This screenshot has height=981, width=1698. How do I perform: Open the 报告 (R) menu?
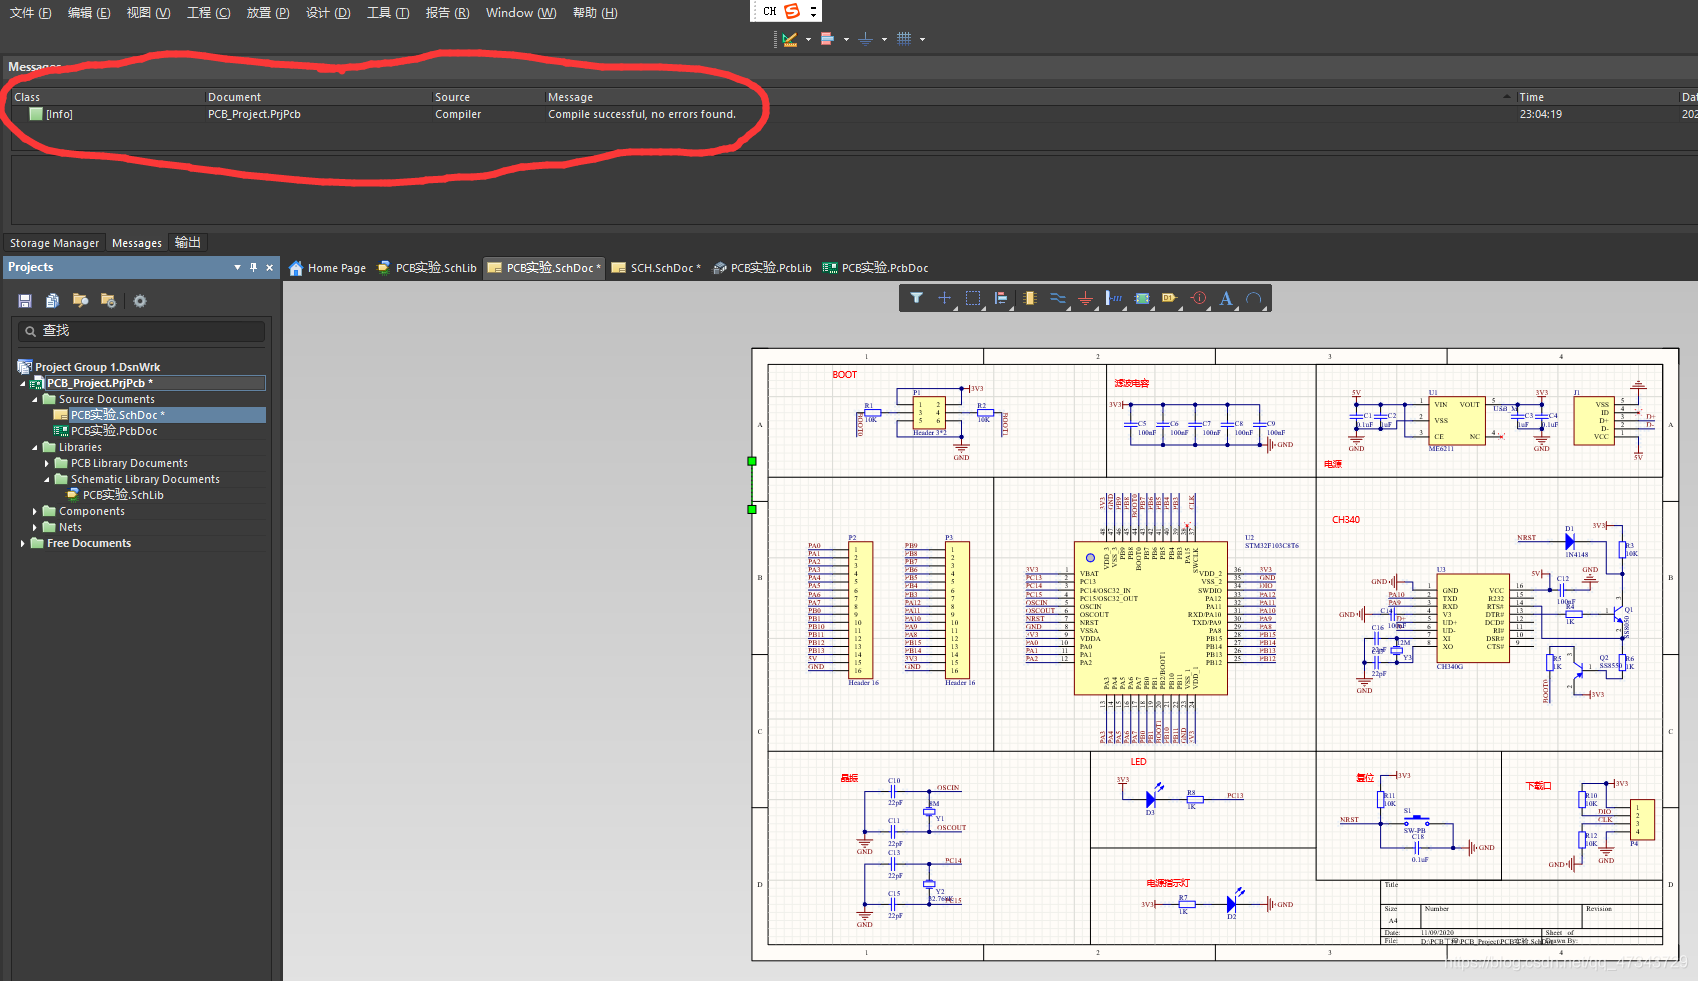[447, 13]
